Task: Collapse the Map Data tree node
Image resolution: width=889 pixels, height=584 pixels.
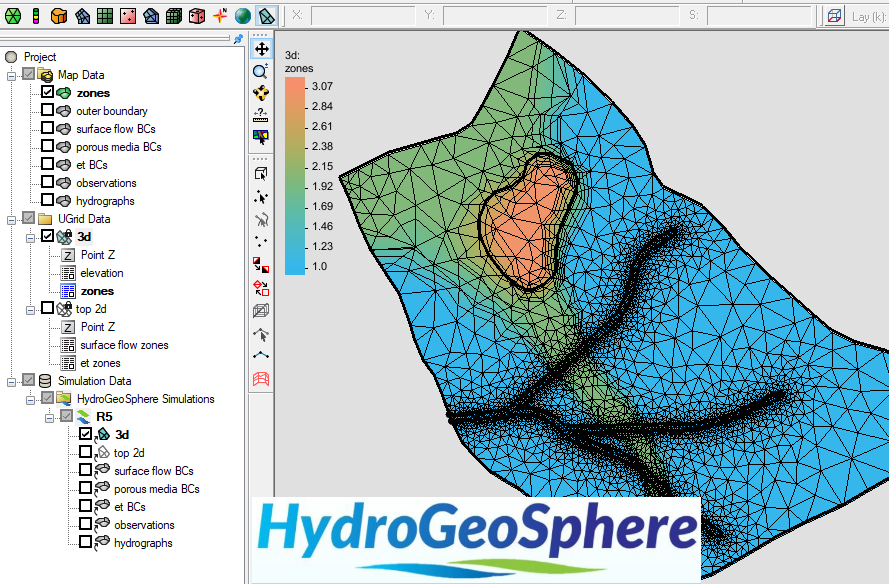Action: pyautogui.click(x=11, y=75)
